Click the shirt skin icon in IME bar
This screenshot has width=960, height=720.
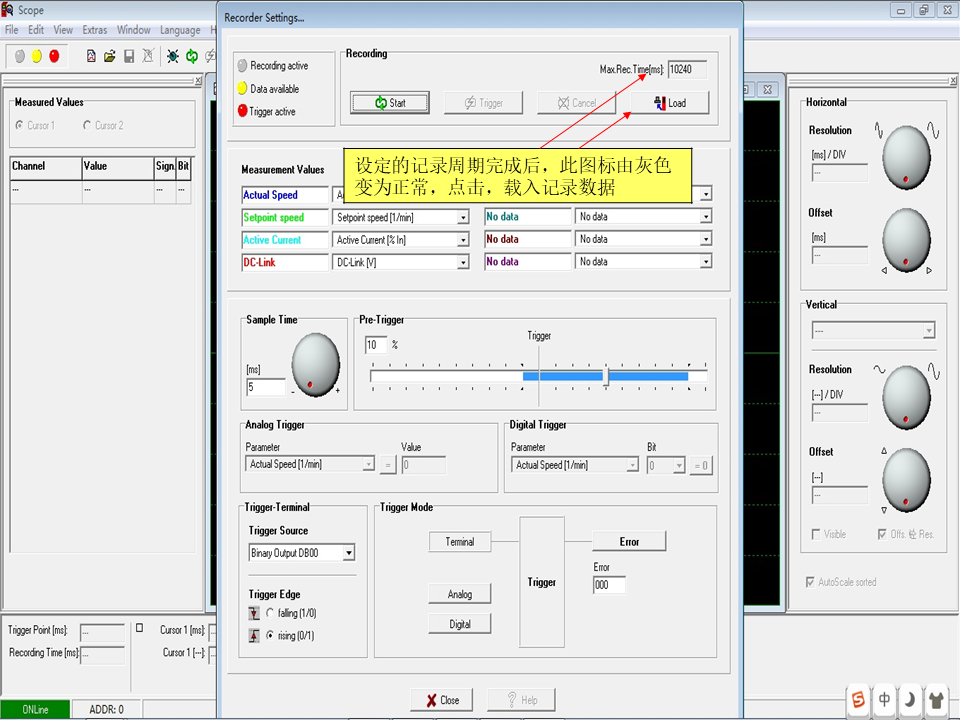click(x=936, y=699)
